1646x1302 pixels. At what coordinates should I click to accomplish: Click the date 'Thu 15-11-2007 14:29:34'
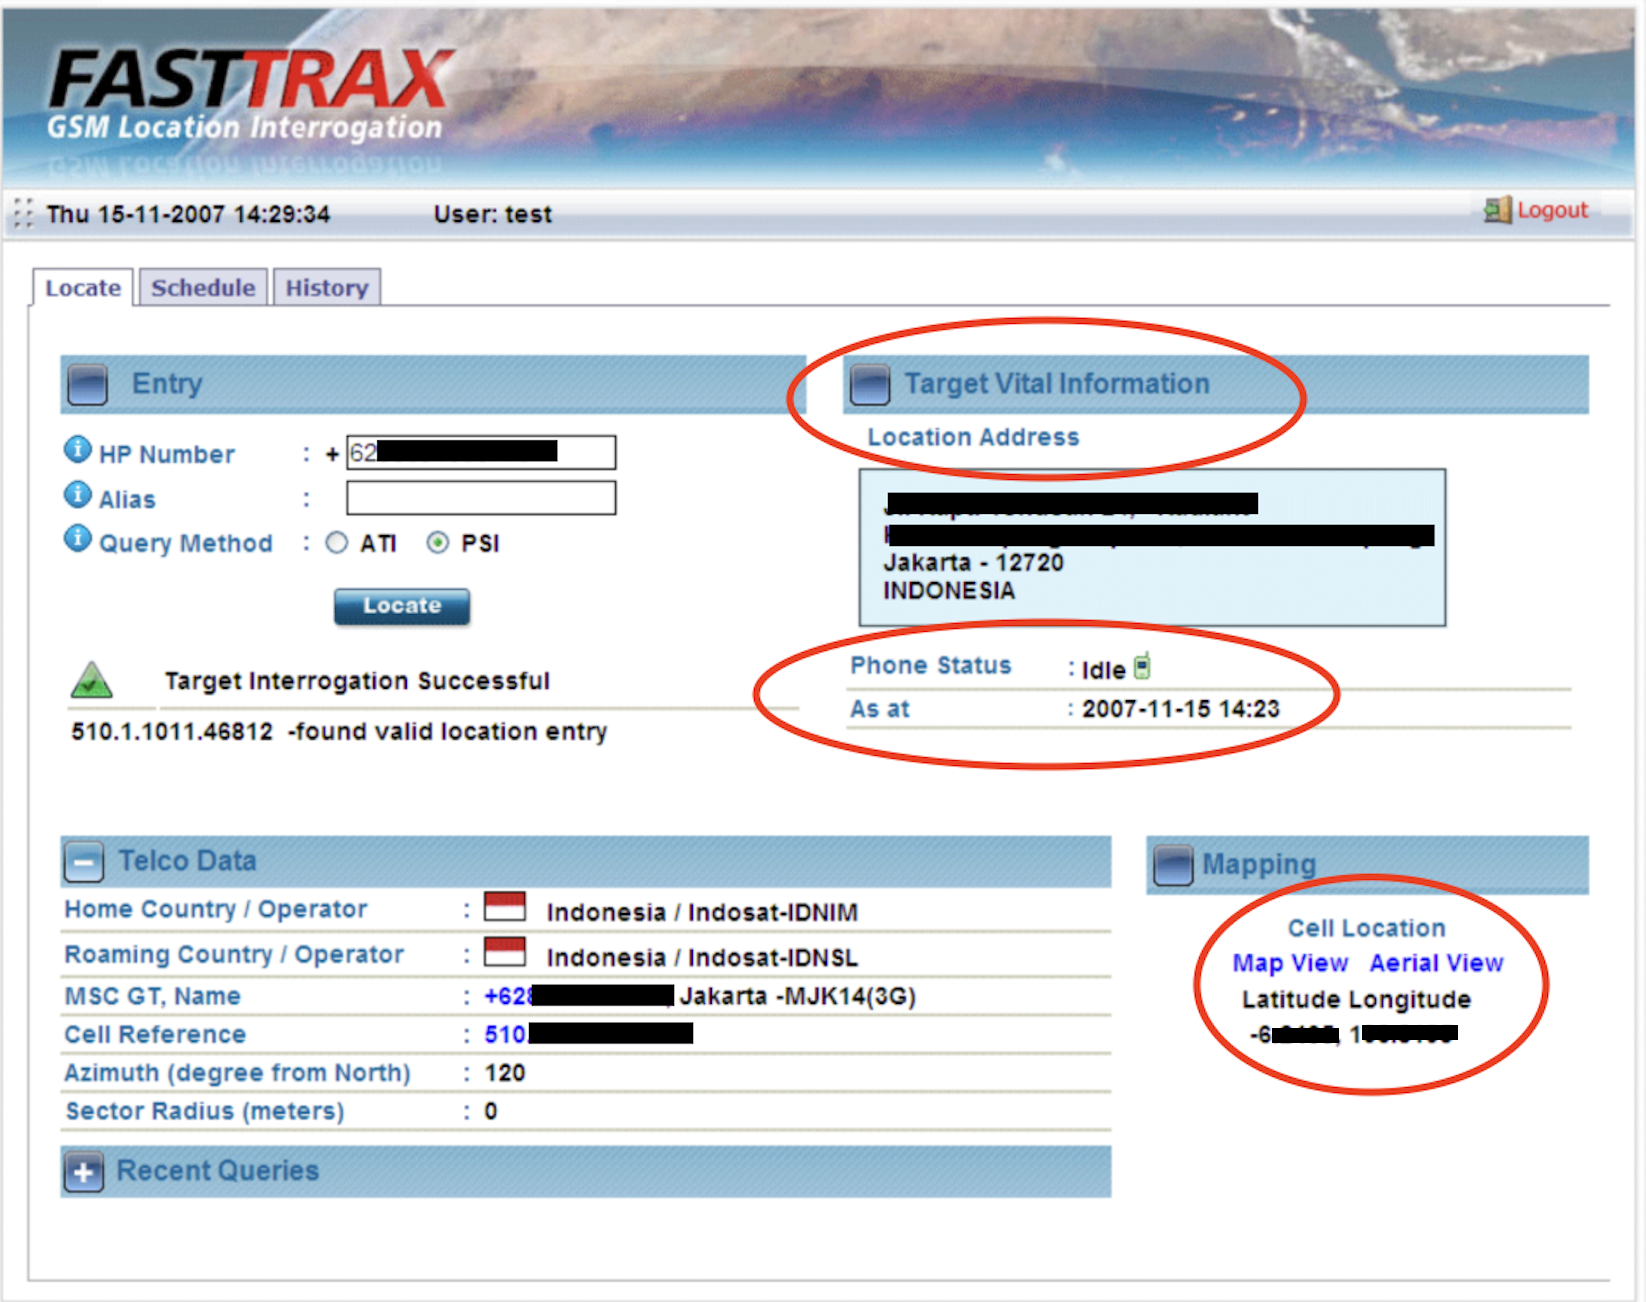pyautogui.click(x=188, y=214)
